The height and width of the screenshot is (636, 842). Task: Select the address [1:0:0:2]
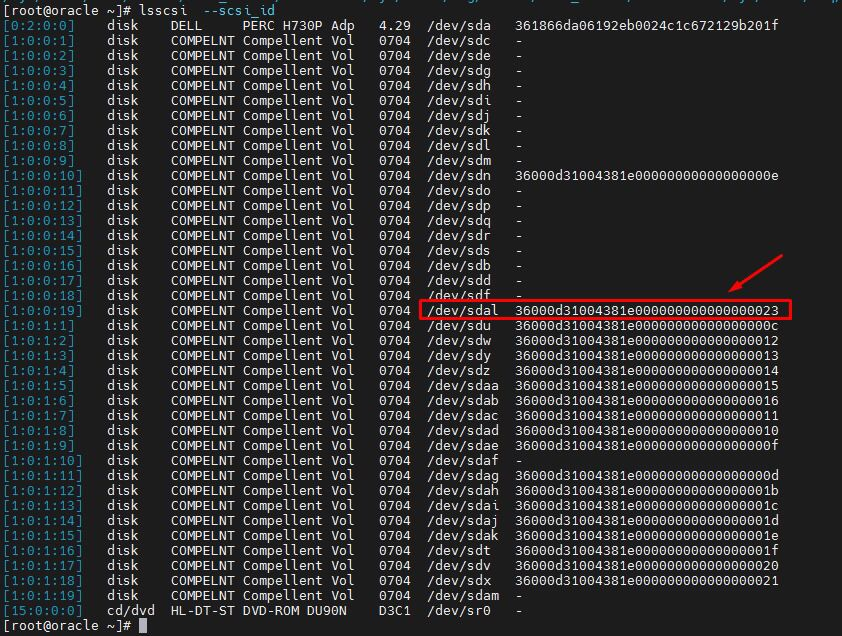(x=39, y=55)
